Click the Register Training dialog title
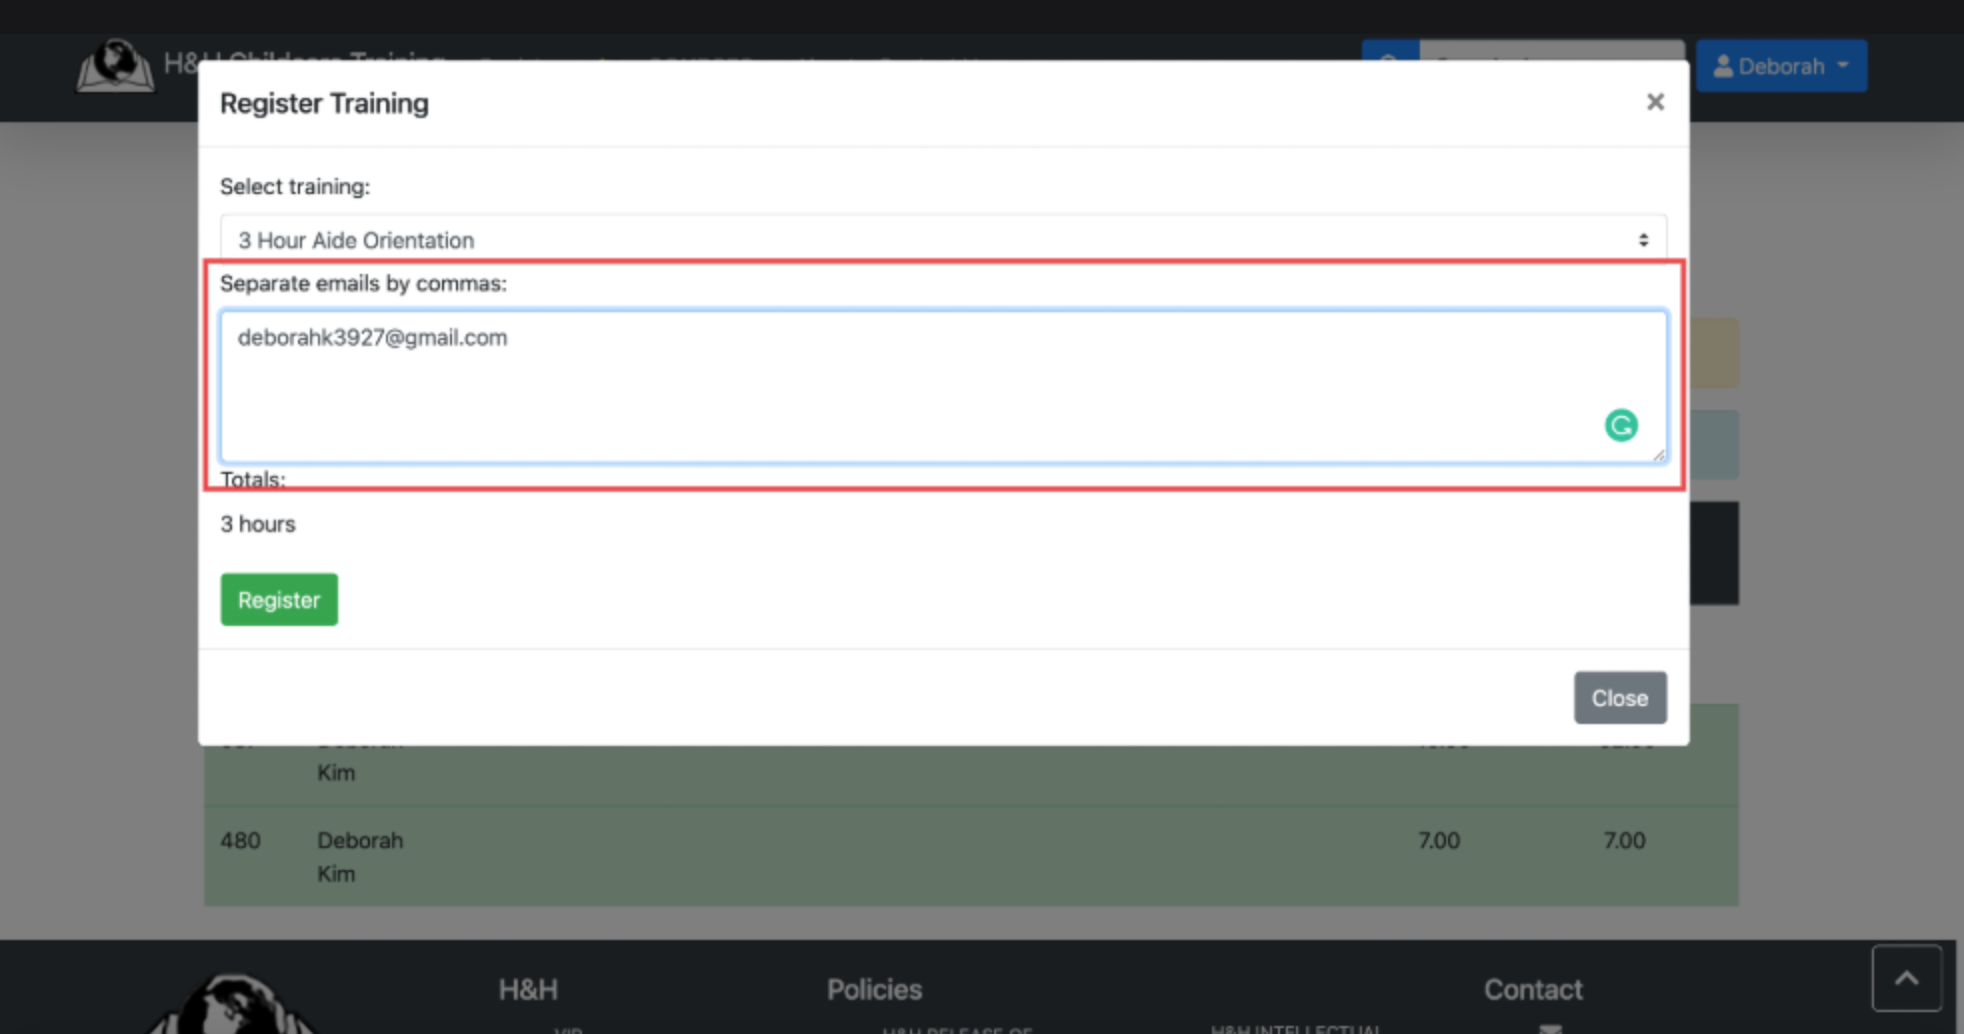This screenshot has height=1034, width=1964. click(324, 104)
